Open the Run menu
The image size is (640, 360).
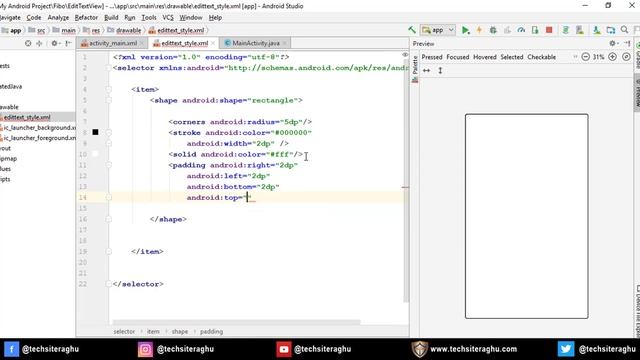[129, 18]
